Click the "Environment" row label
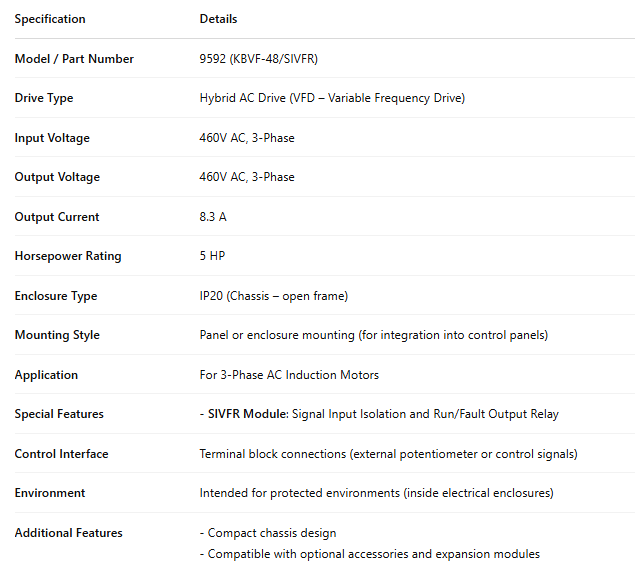Image resolution: width=635 pixels, height=580 pixels. [50, 493]
